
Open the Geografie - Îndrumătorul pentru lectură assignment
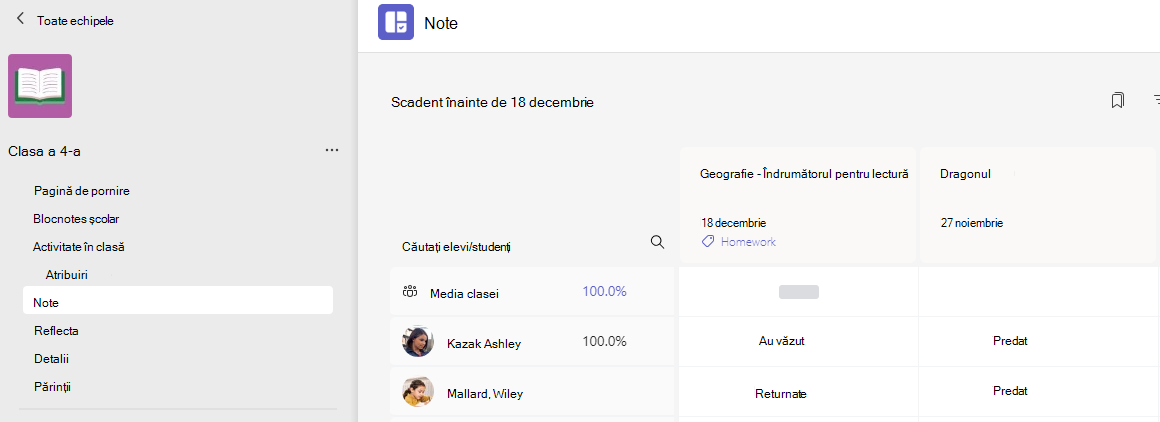[x=804, y=174]
